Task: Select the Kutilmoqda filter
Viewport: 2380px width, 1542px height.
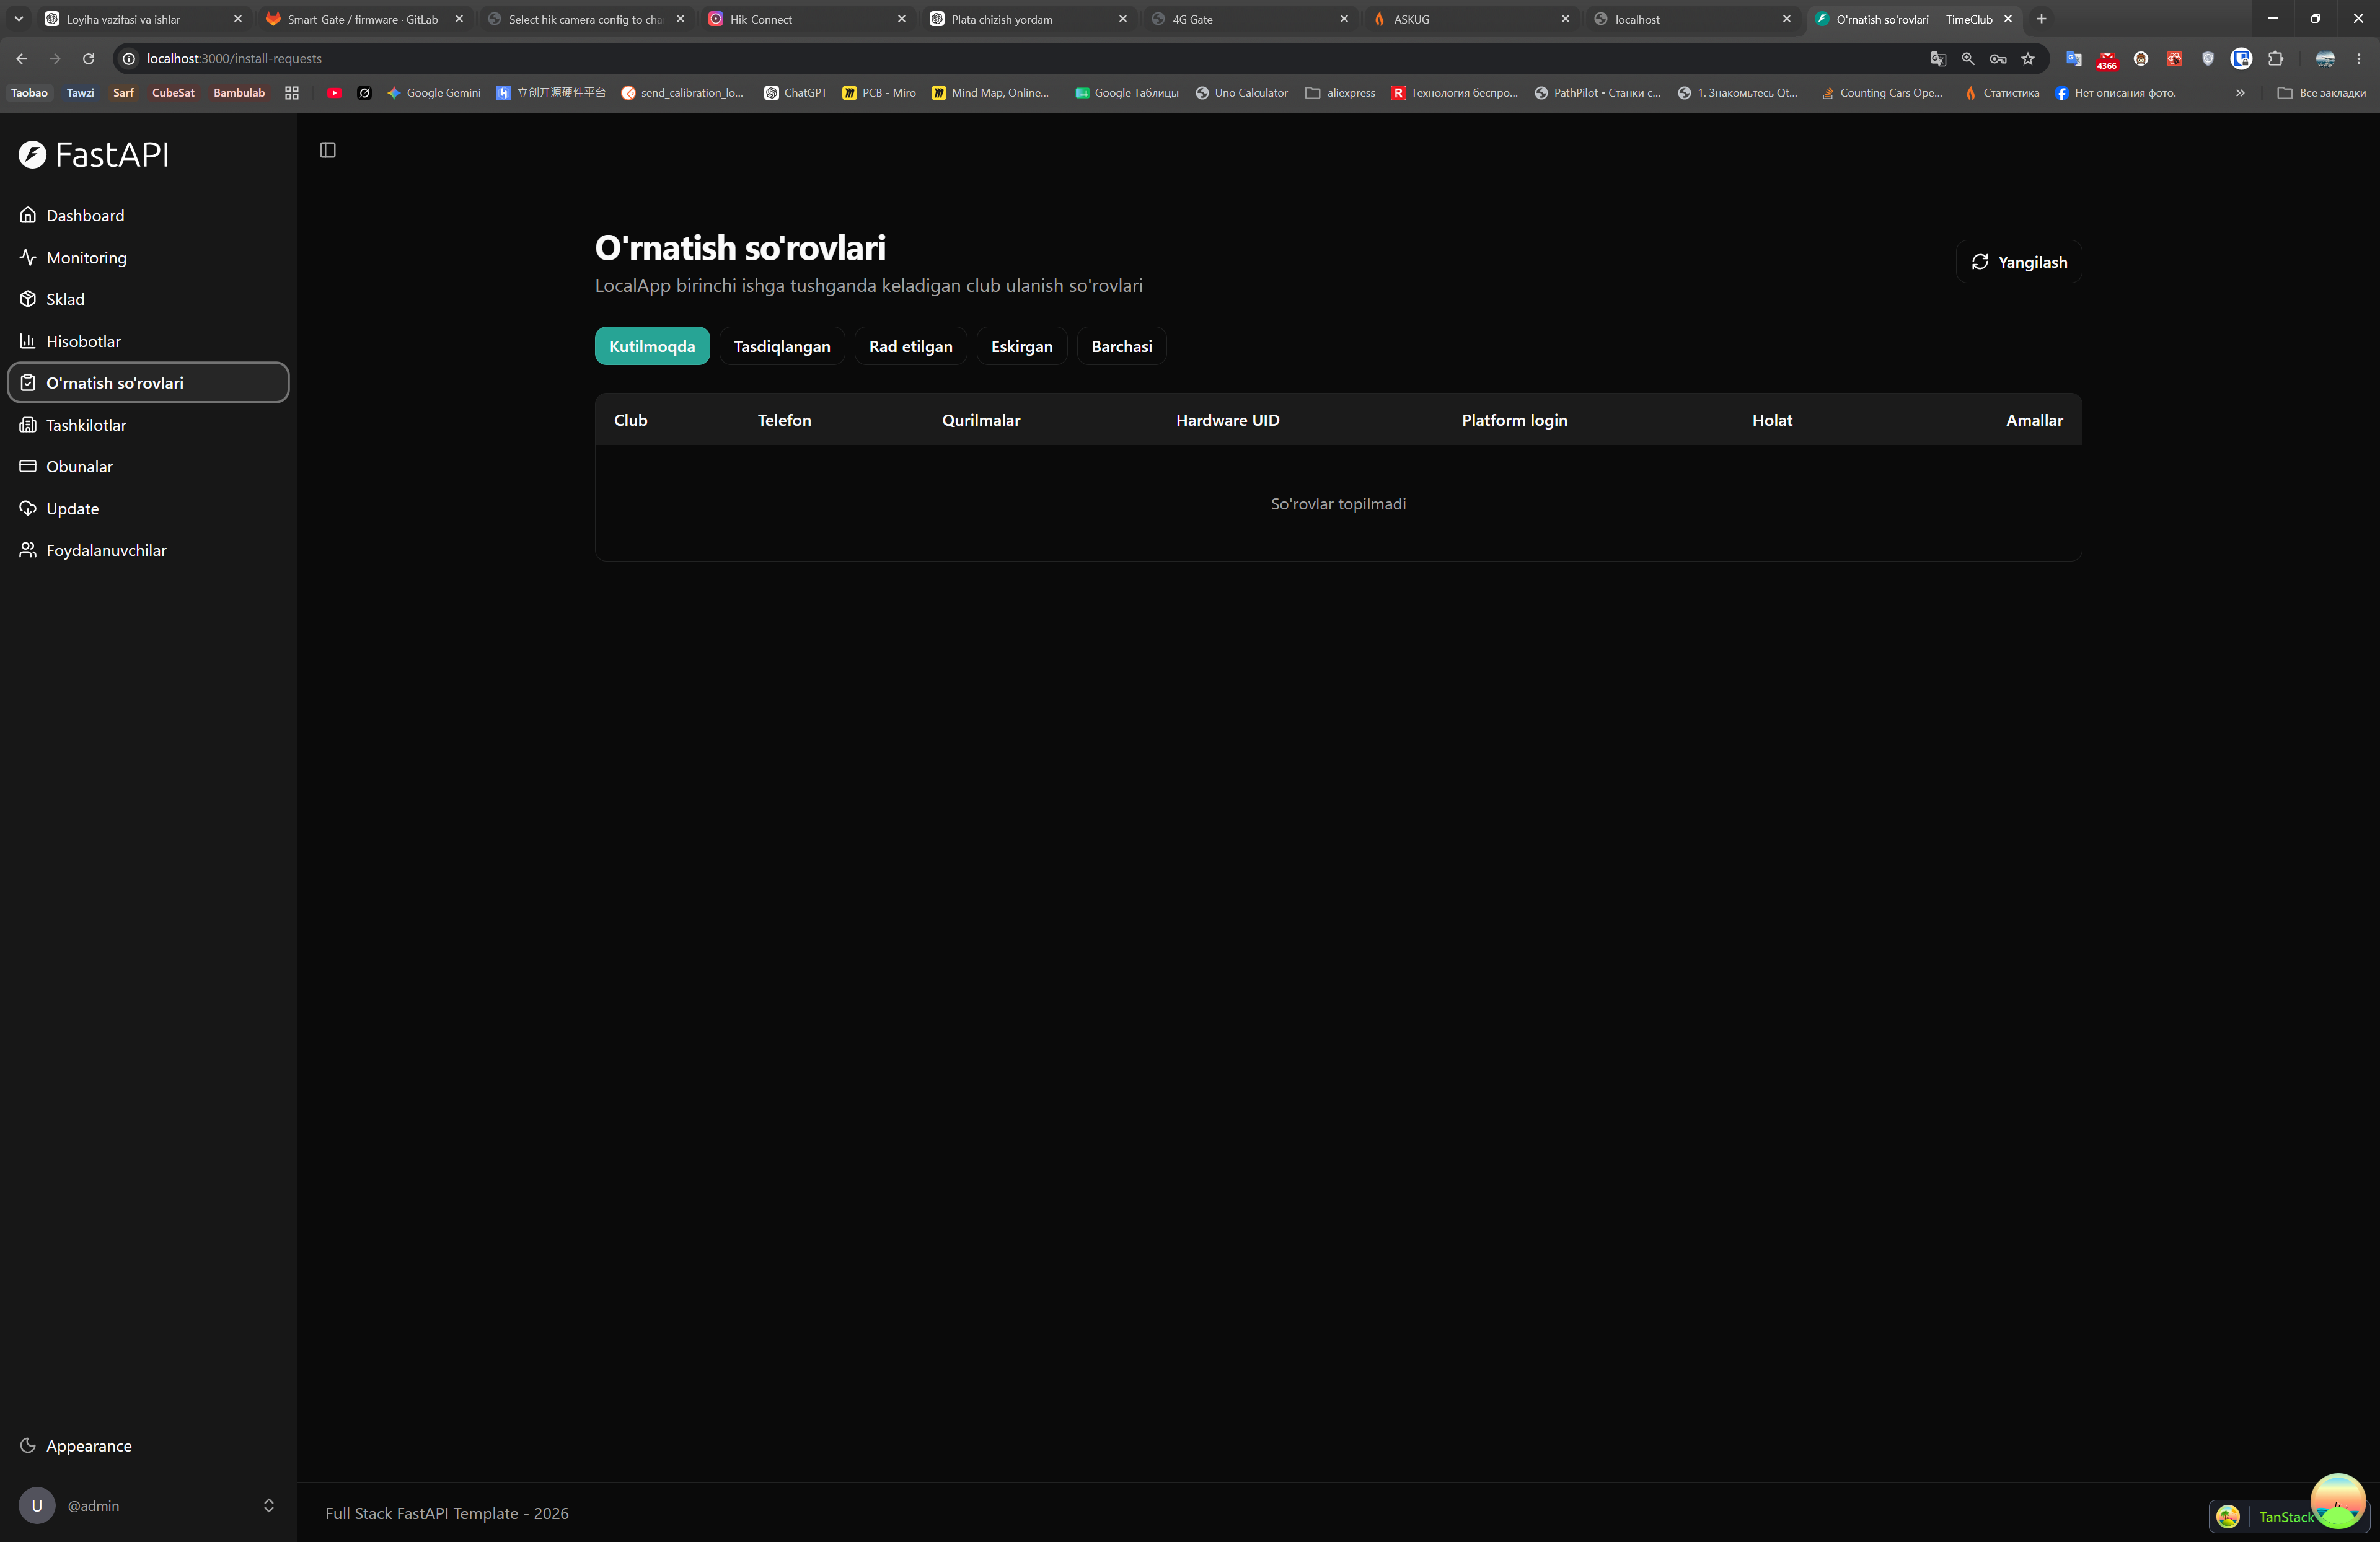Action: click(x=652, y=346)
